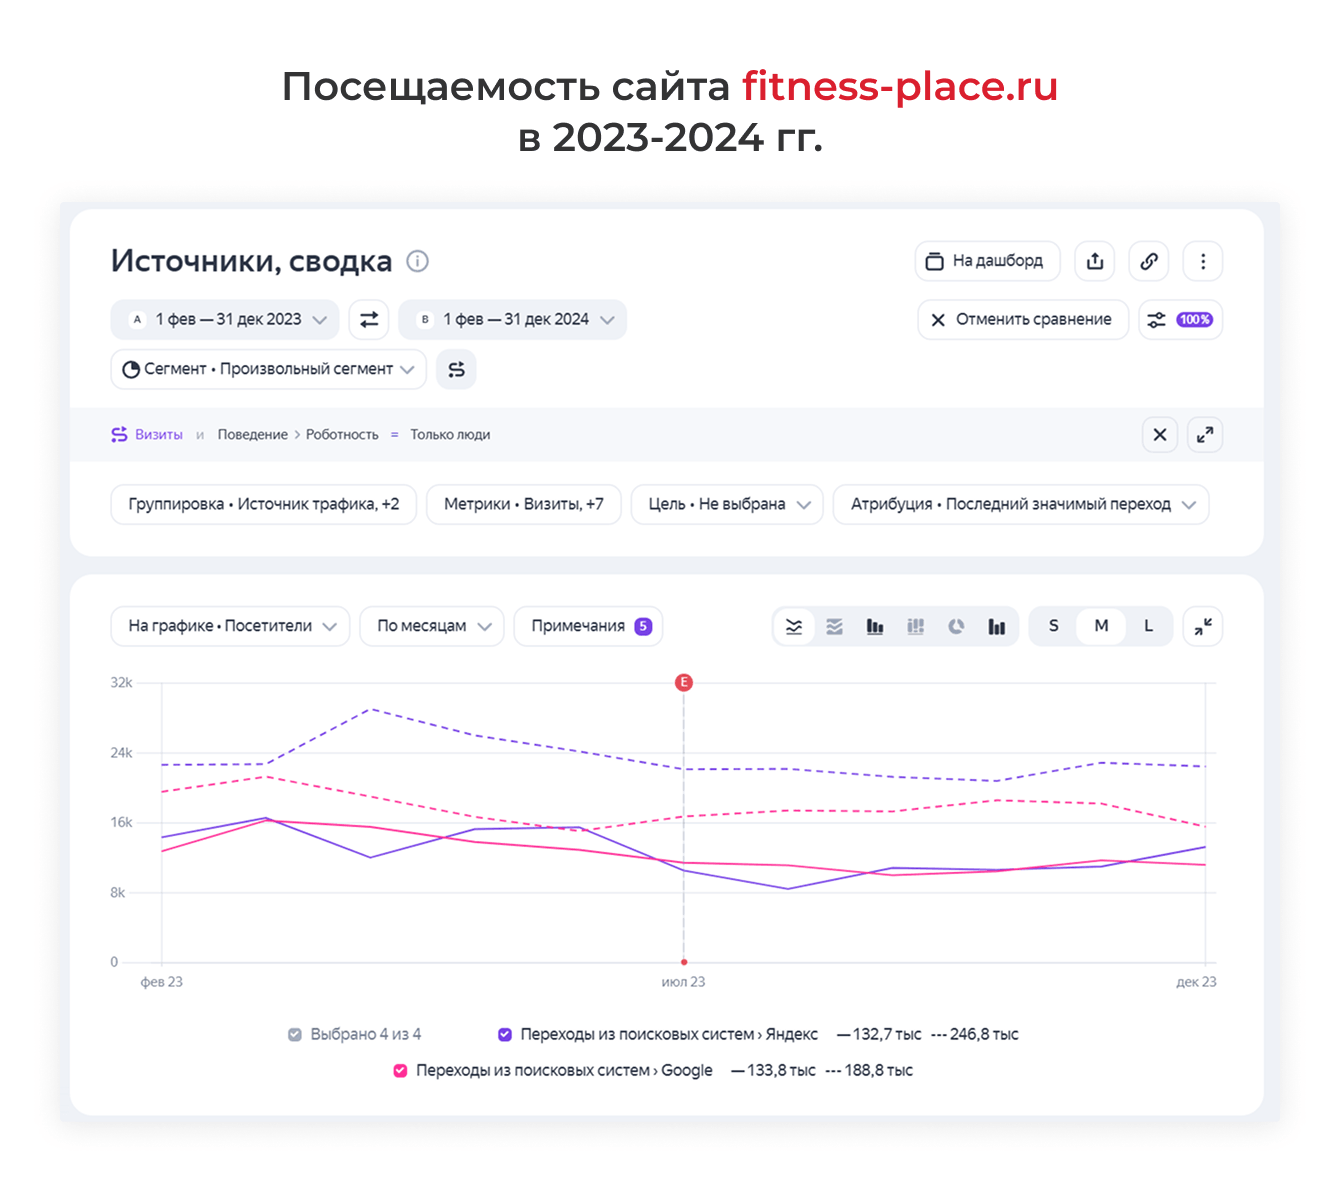Set chart size to M

pyautogui.click(x=1101, y=626)
